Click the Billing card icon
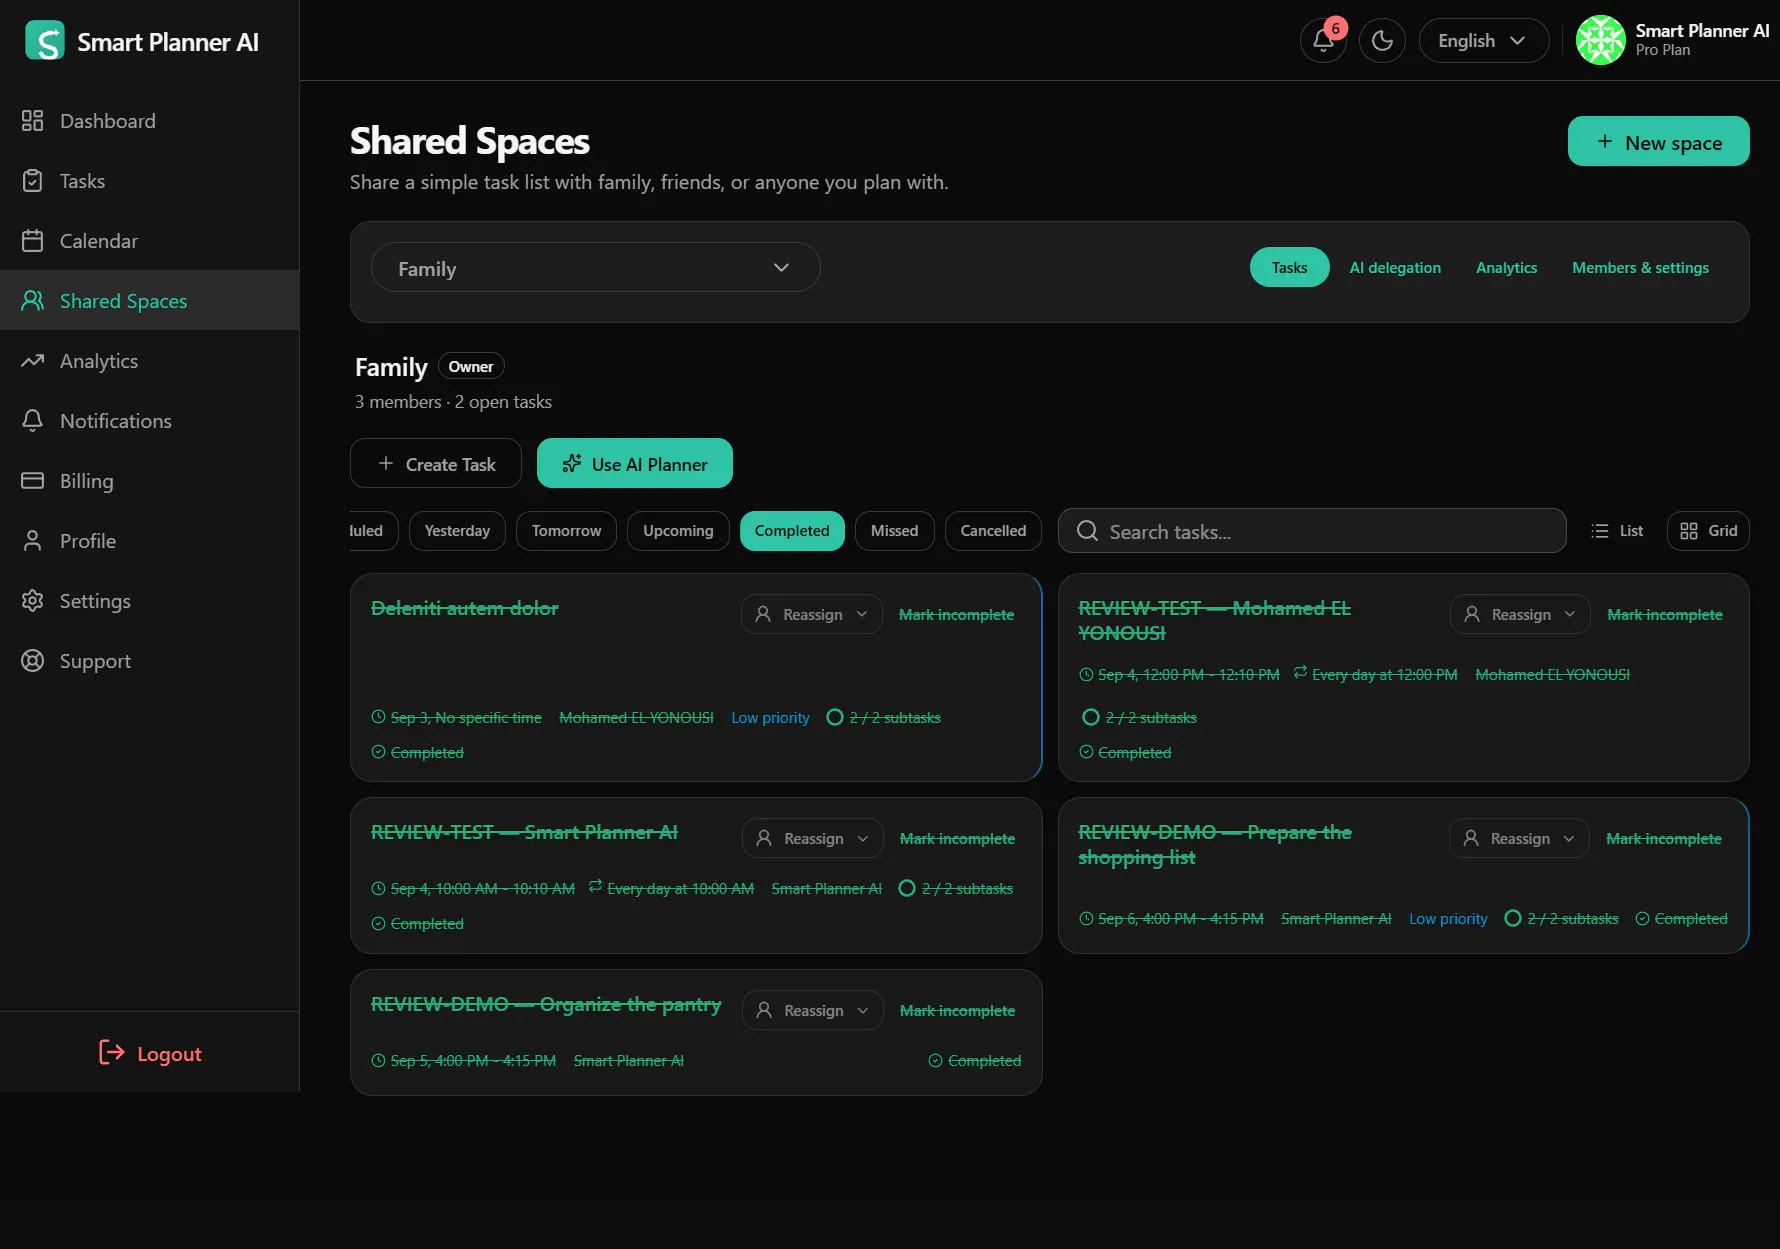This screenshot has width=1780, height=1249. tap(33, 481)
